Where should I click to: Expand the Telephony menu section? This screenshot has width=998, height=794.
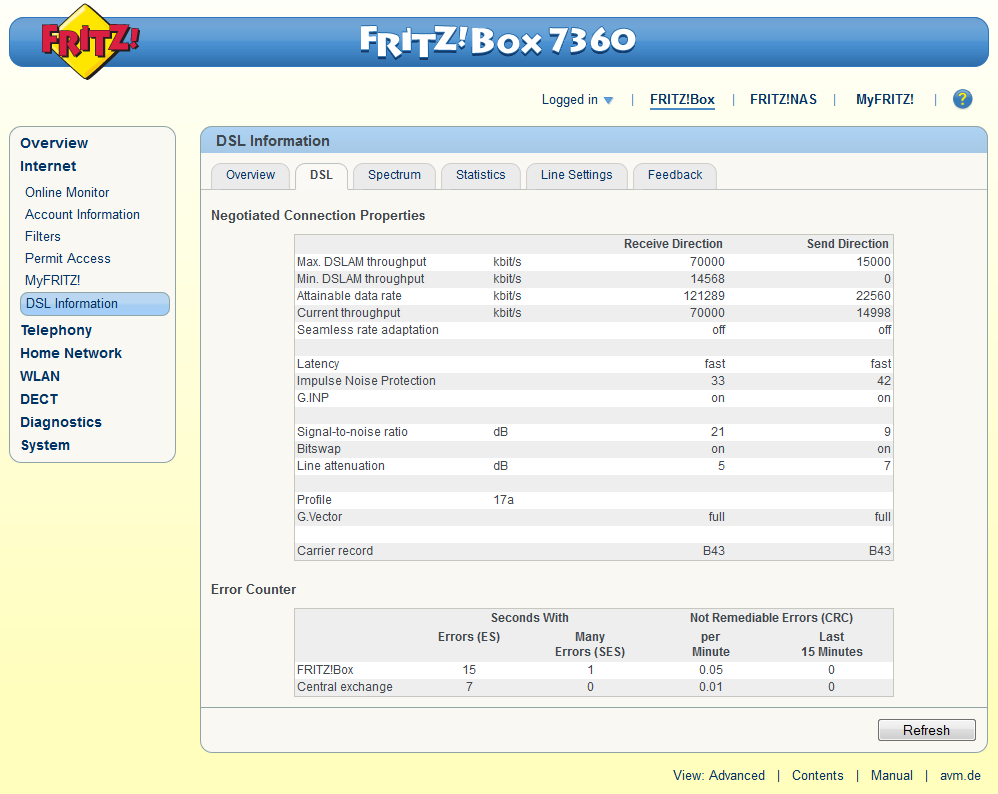pyautogui.click(x=56, y=330)
